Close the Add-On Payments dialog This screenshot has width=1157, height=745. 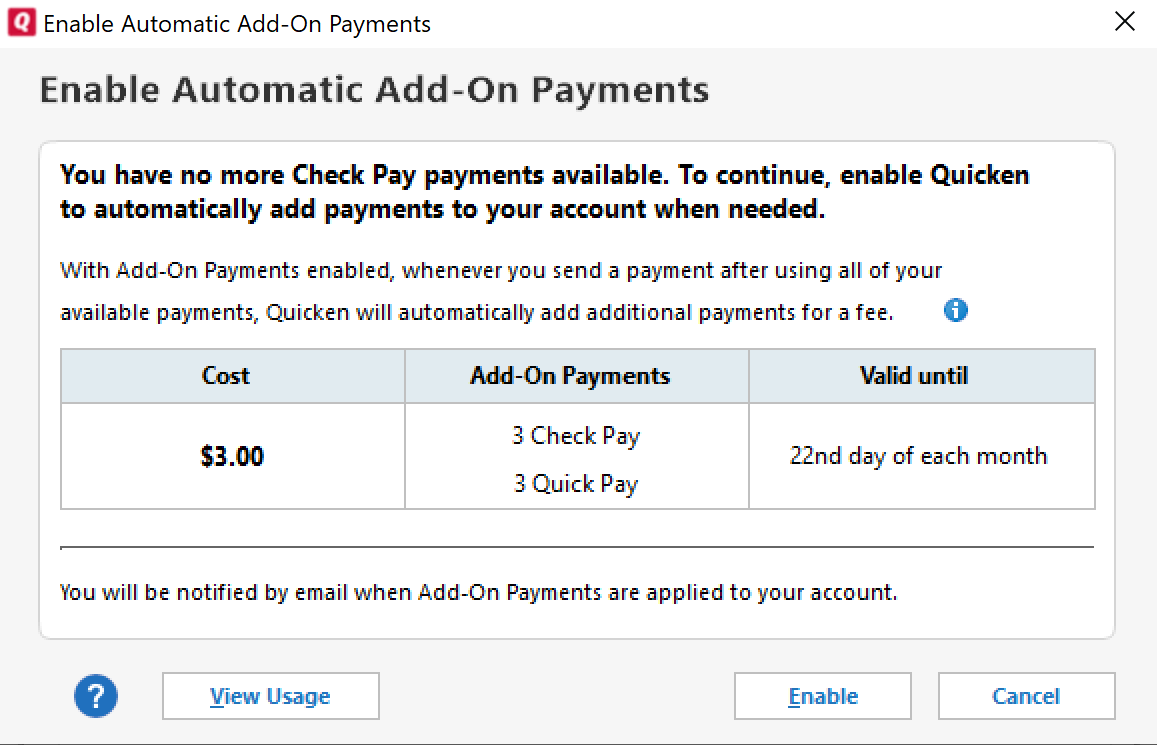(x=1125, y=21)
